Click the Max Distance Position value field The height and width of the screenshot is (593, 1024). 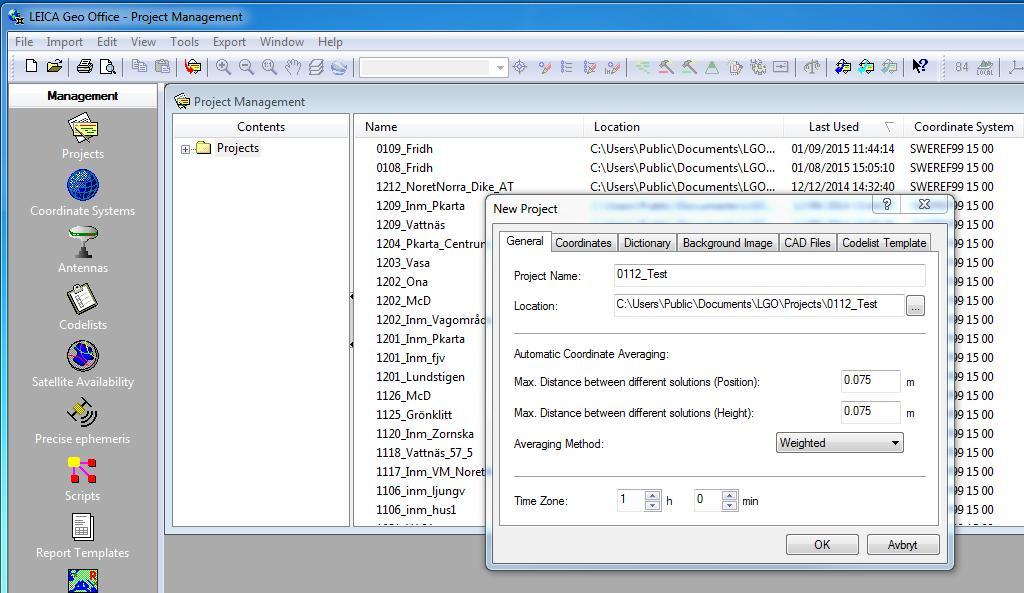(871, 381)
